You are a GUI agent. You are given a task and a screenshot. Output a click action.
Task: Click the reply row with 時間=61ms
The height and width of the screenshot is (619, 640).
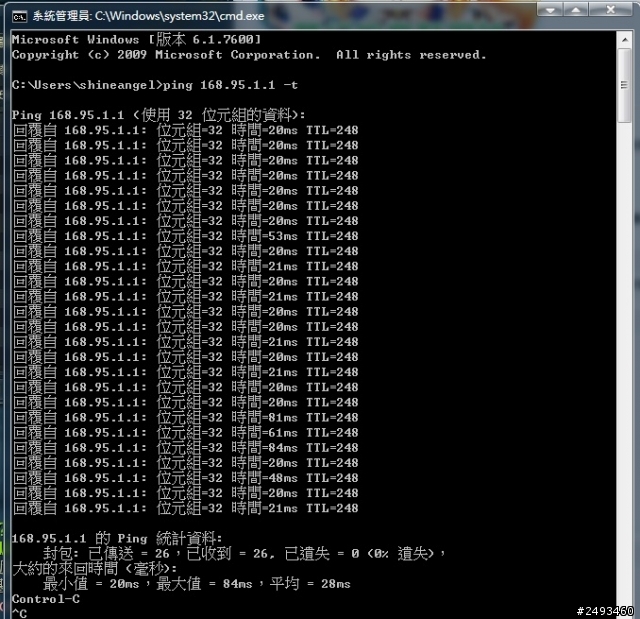(186, 433)
